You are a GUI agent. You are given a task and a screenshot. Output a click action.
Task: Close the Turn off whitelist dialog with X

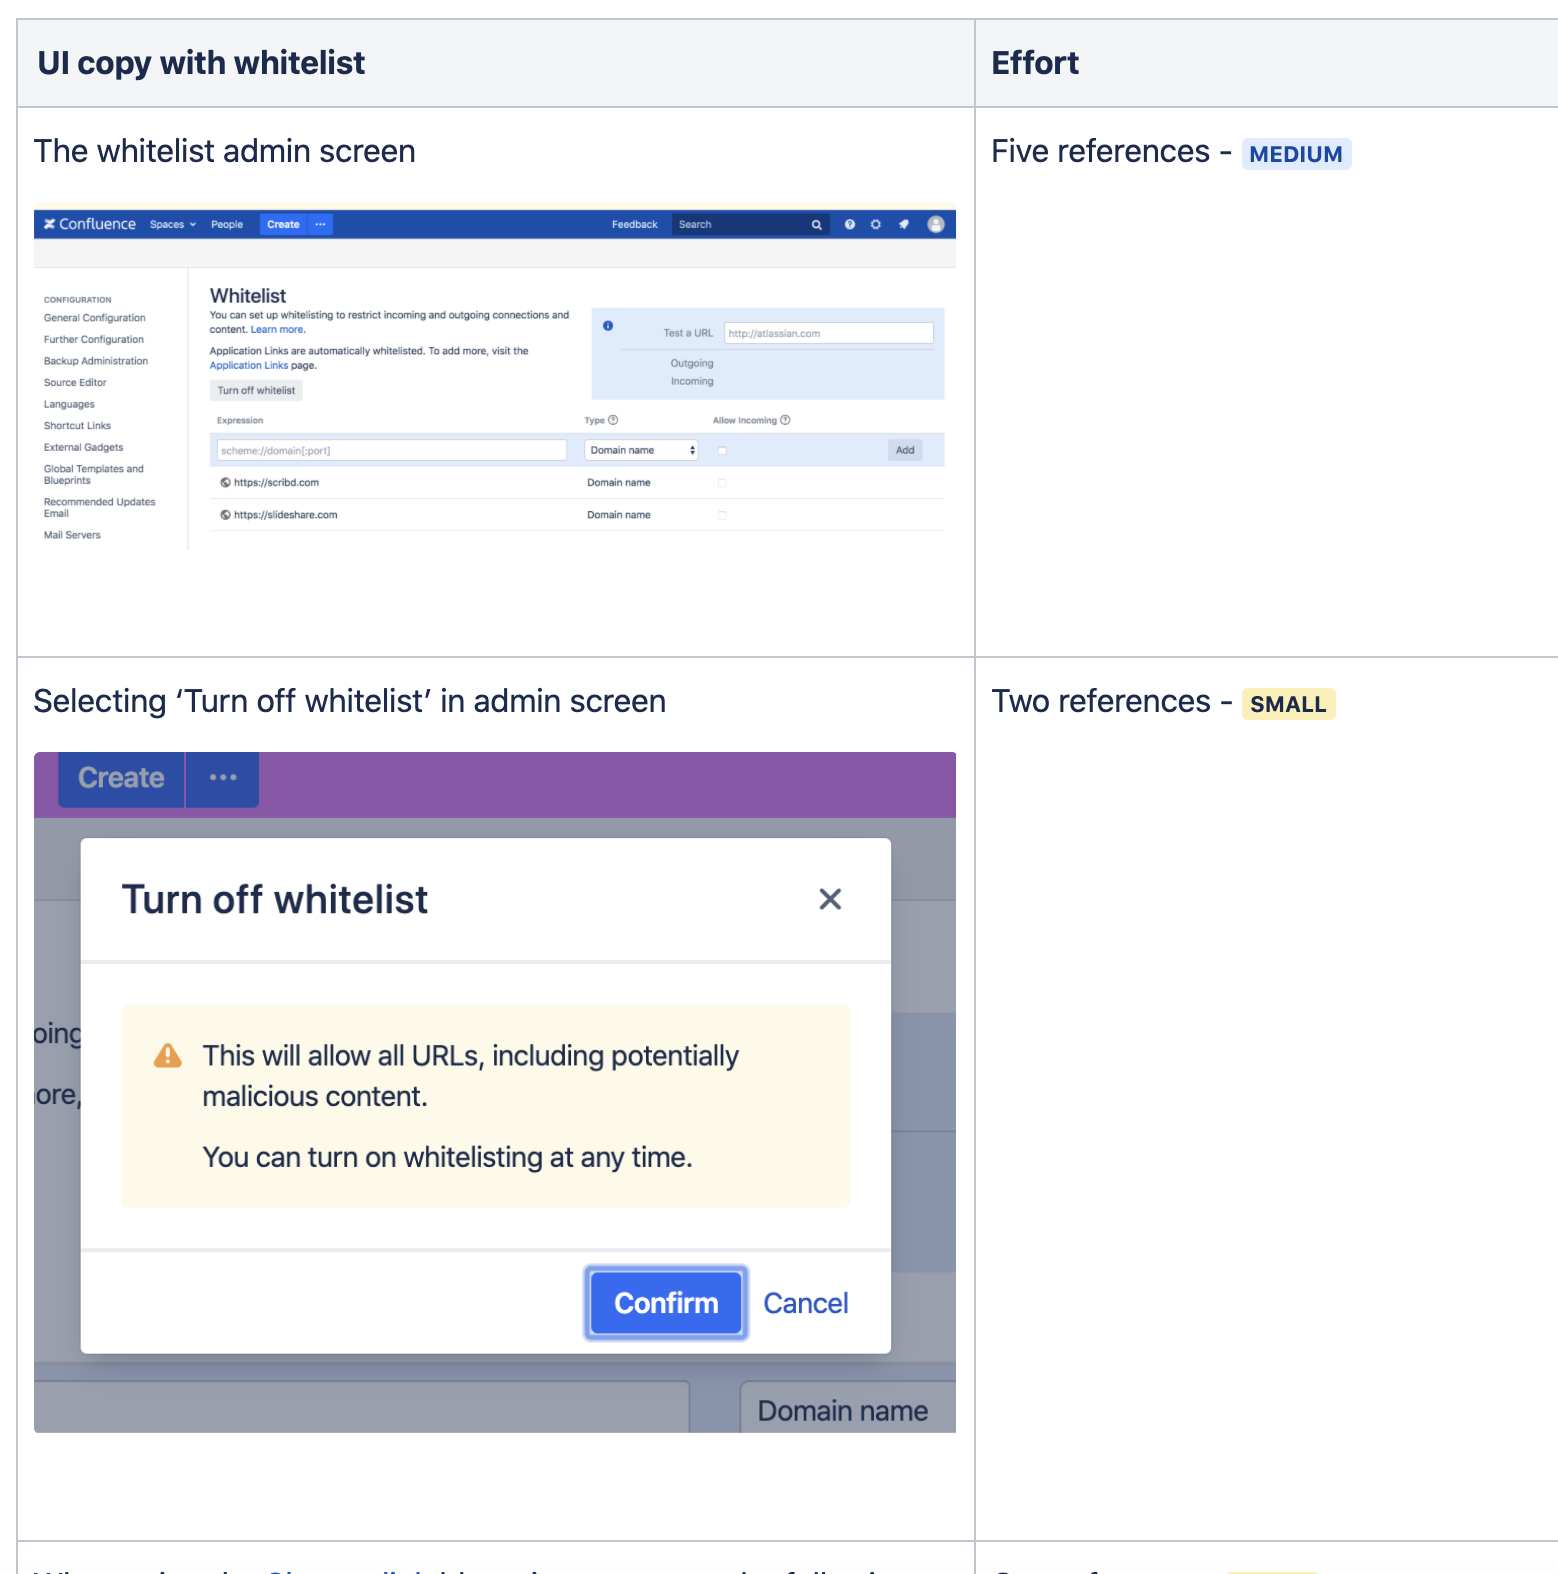(x=830, y=899)
